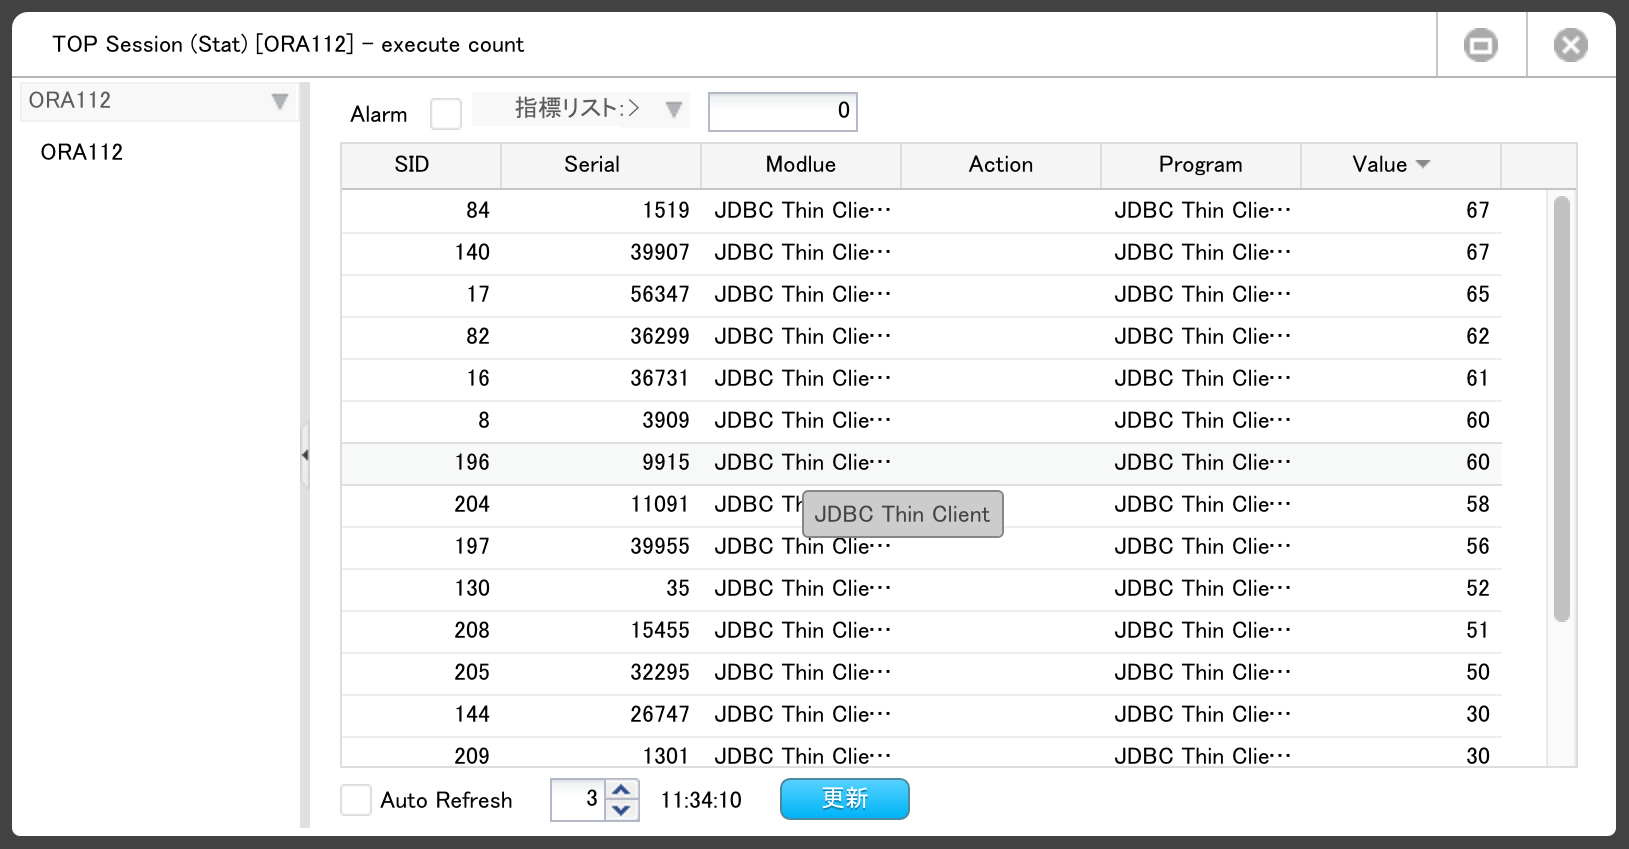Select the row with serial 11091
This screenshot has height=849, width=1629.
[921, 505]
